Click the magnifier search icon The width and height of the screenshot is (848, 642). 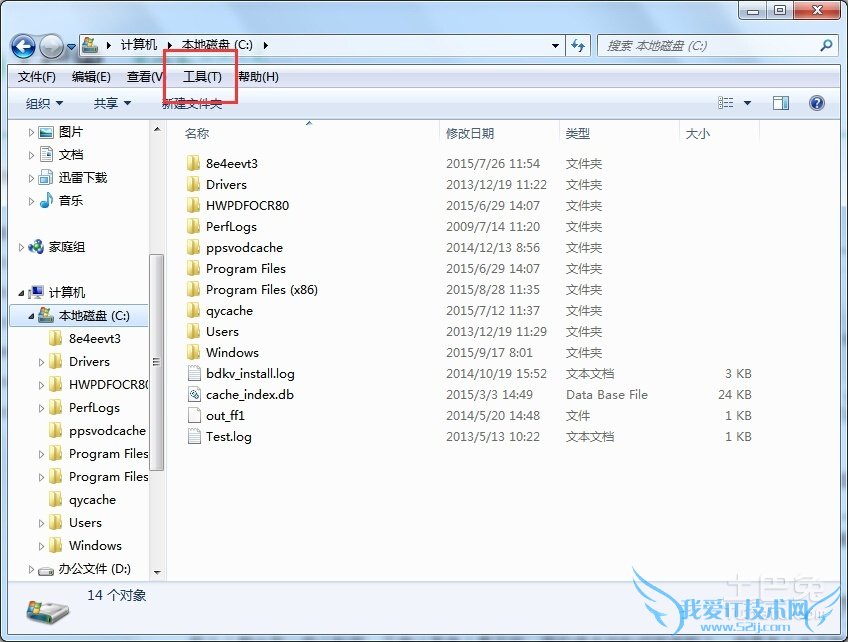(x=825, y=46)
